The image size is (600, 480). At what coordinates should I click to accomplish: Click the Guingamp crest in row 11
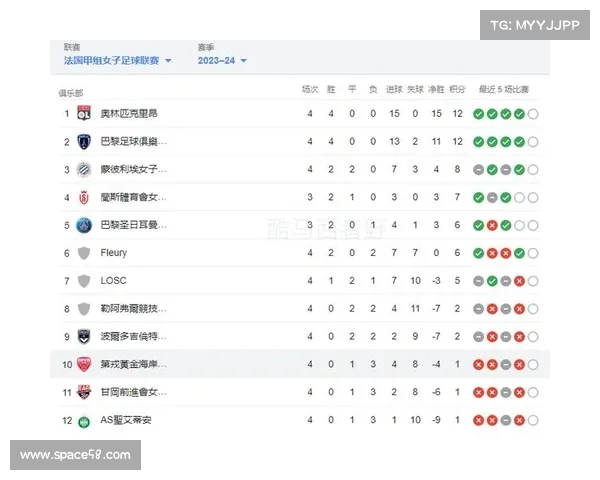click(84, 392)
